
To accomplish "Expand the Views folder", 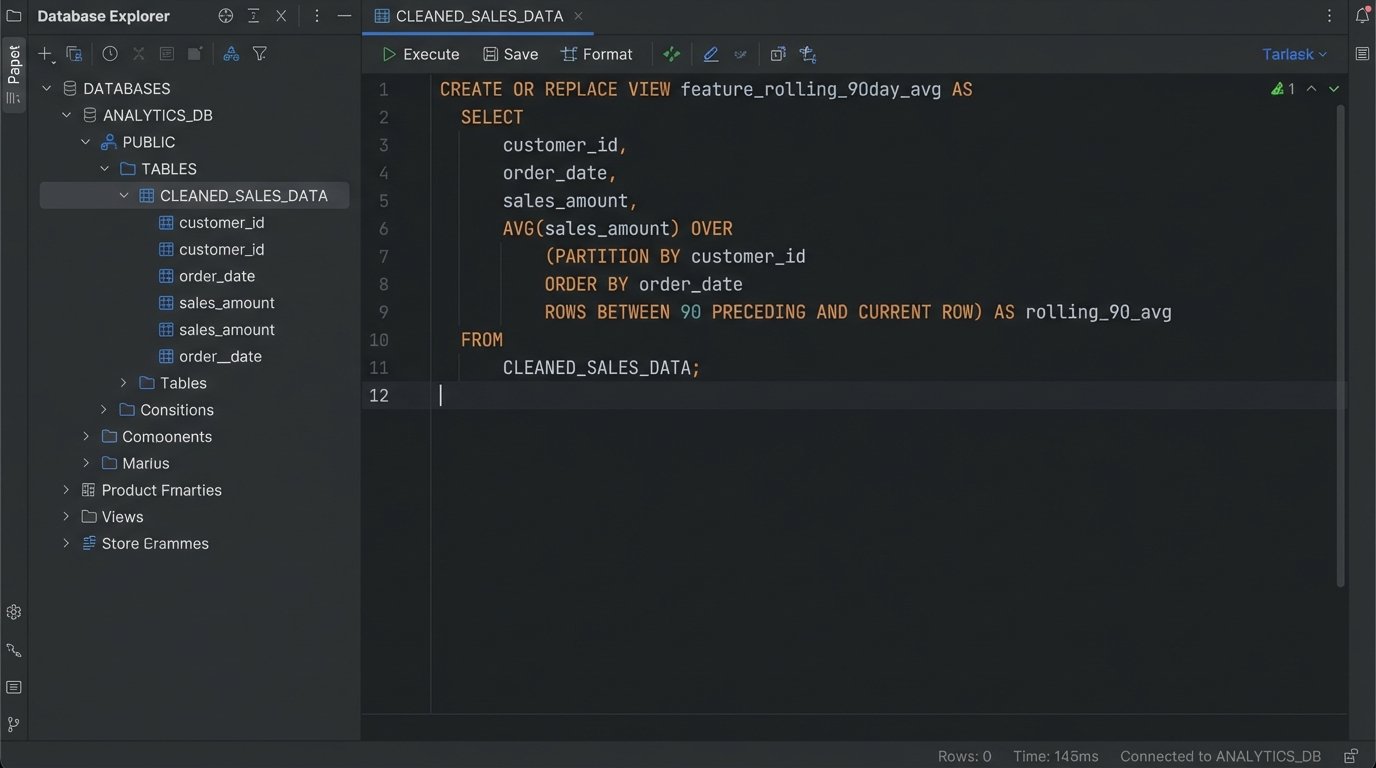I will [x=67, y=517].
